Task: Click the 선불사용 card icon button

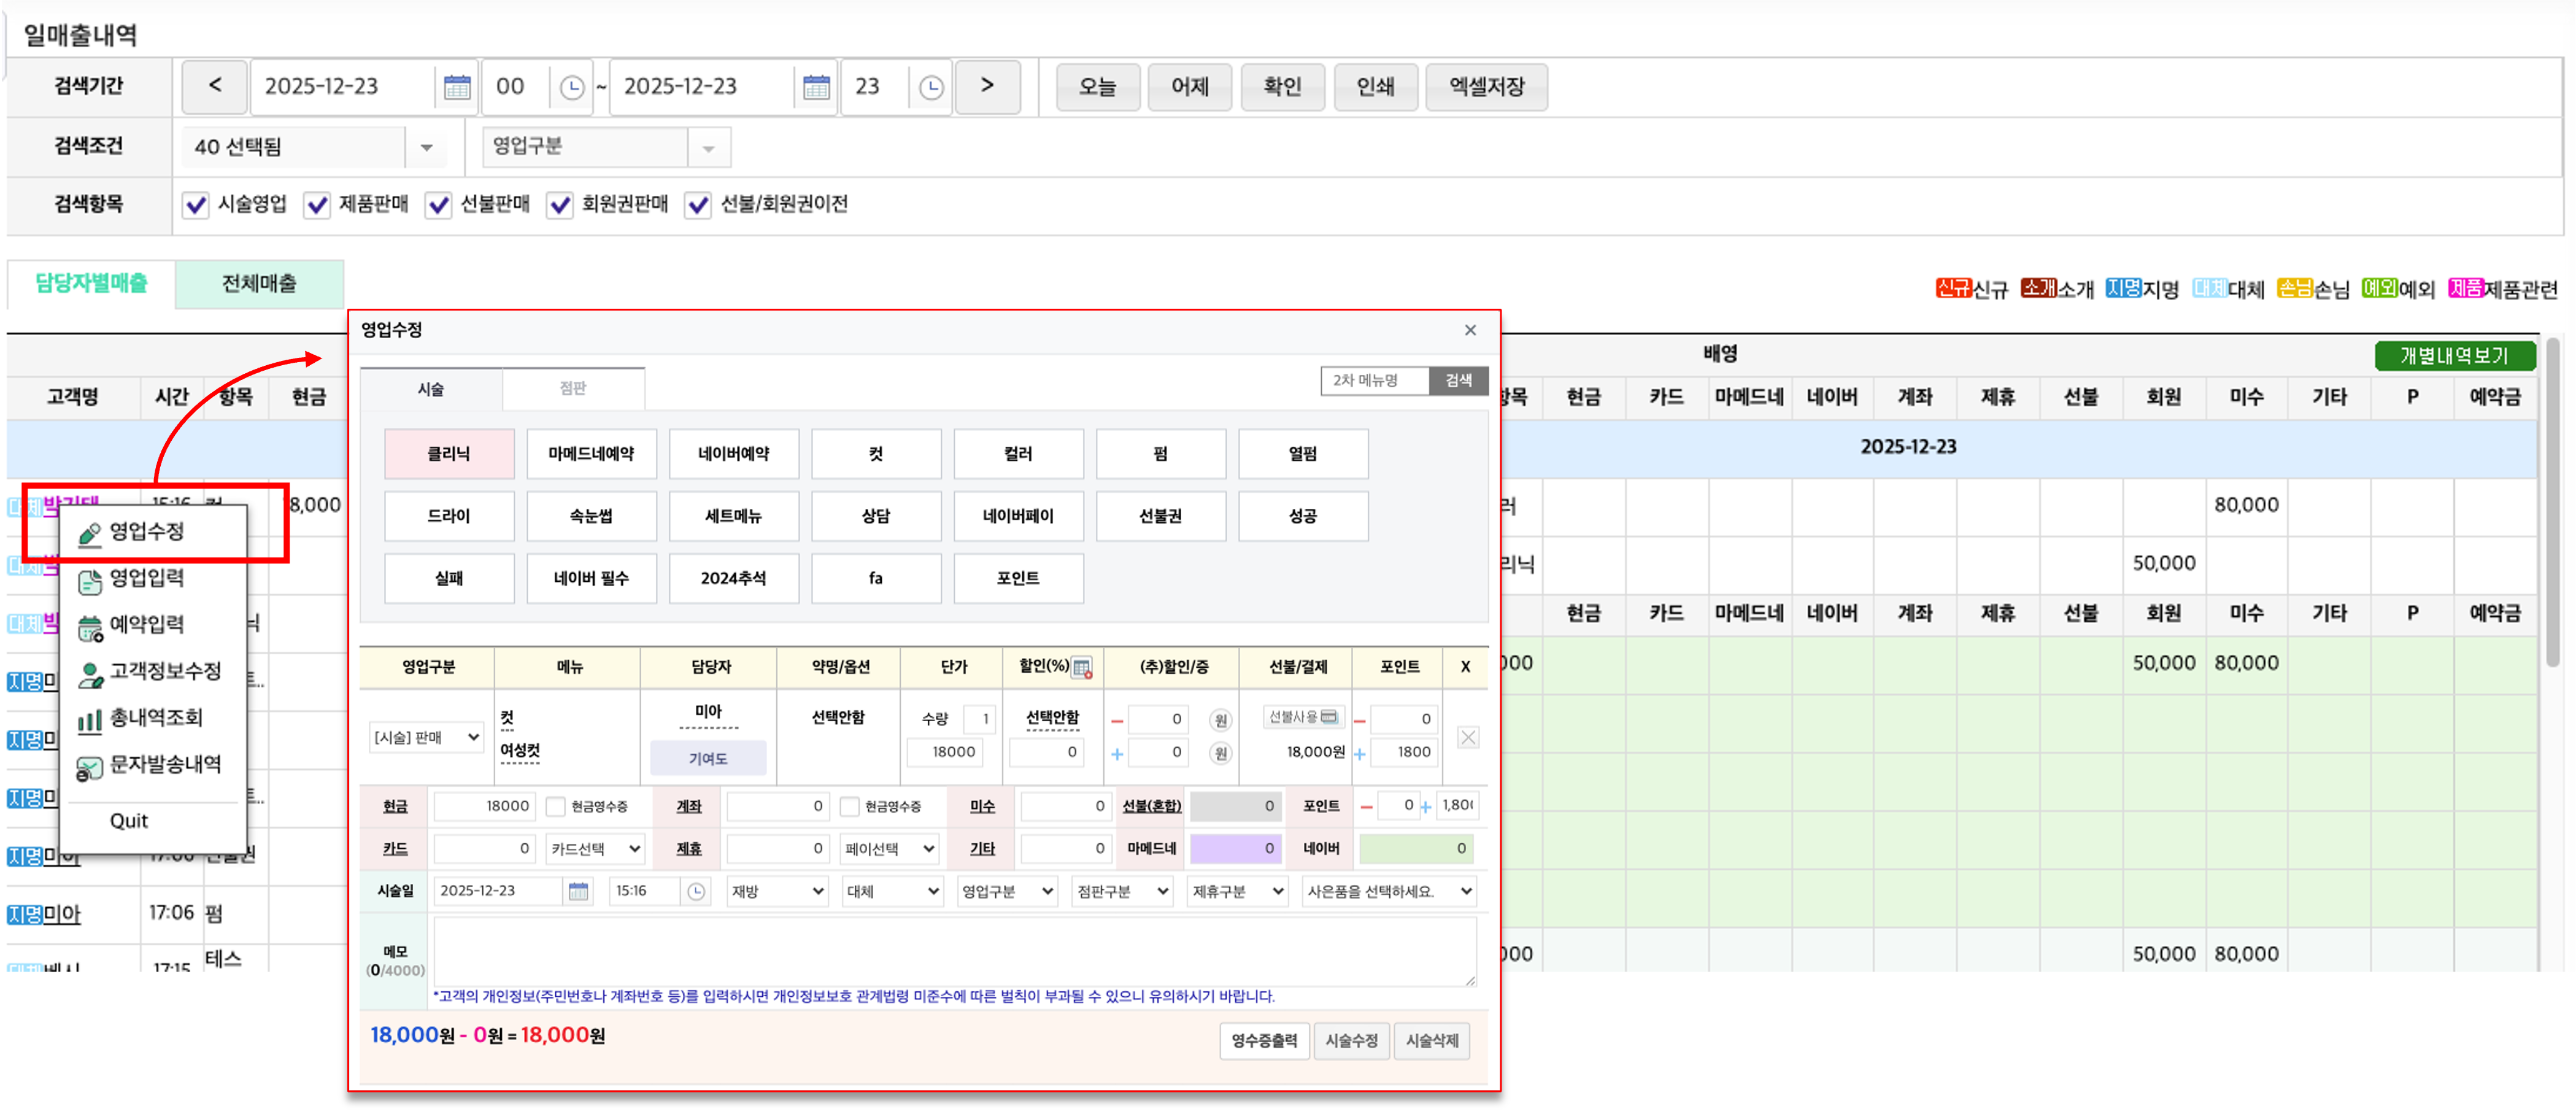Action: point(1328,717)
